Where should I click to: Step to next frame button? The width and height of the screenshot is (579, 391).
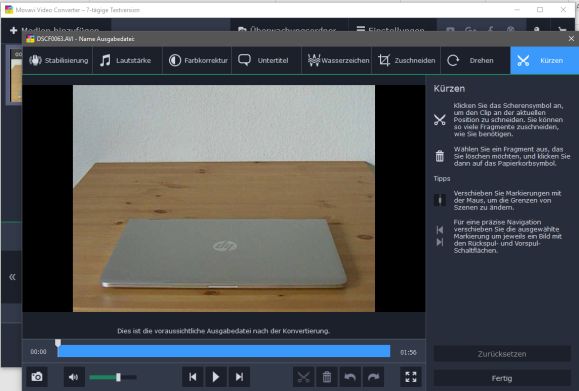point(239,377)
